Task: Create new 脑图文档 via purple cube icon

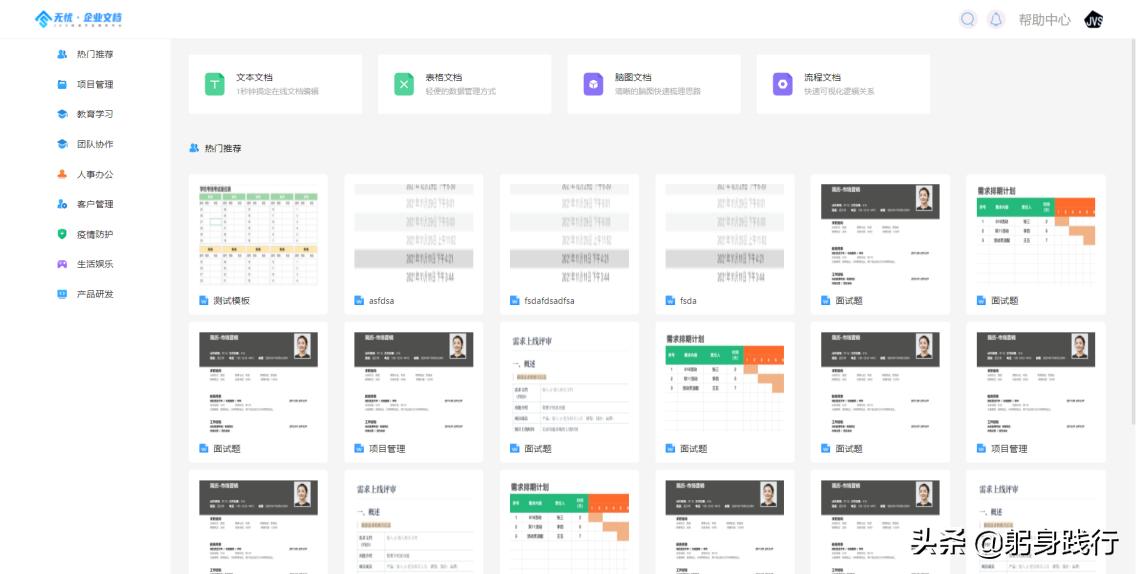Action: (x=593, y=84)
